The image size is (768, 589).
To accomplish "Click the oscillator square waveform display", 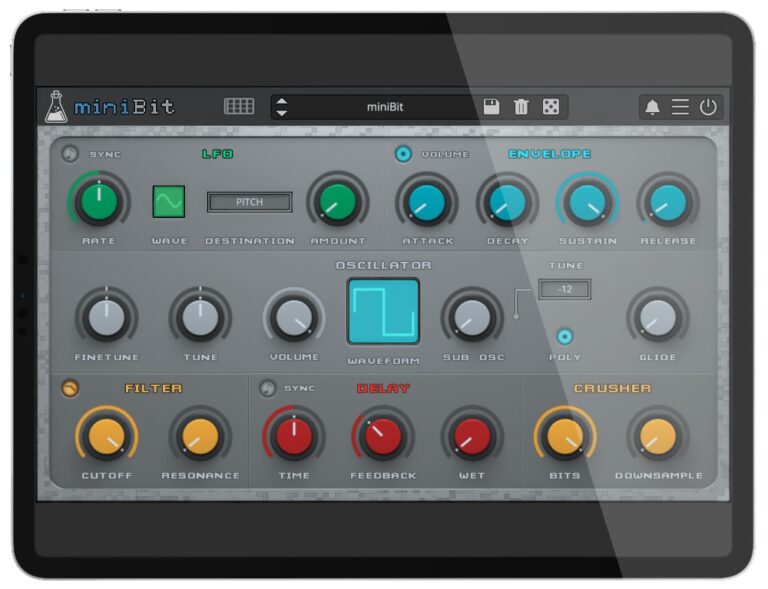I will [x=384, y=311].
